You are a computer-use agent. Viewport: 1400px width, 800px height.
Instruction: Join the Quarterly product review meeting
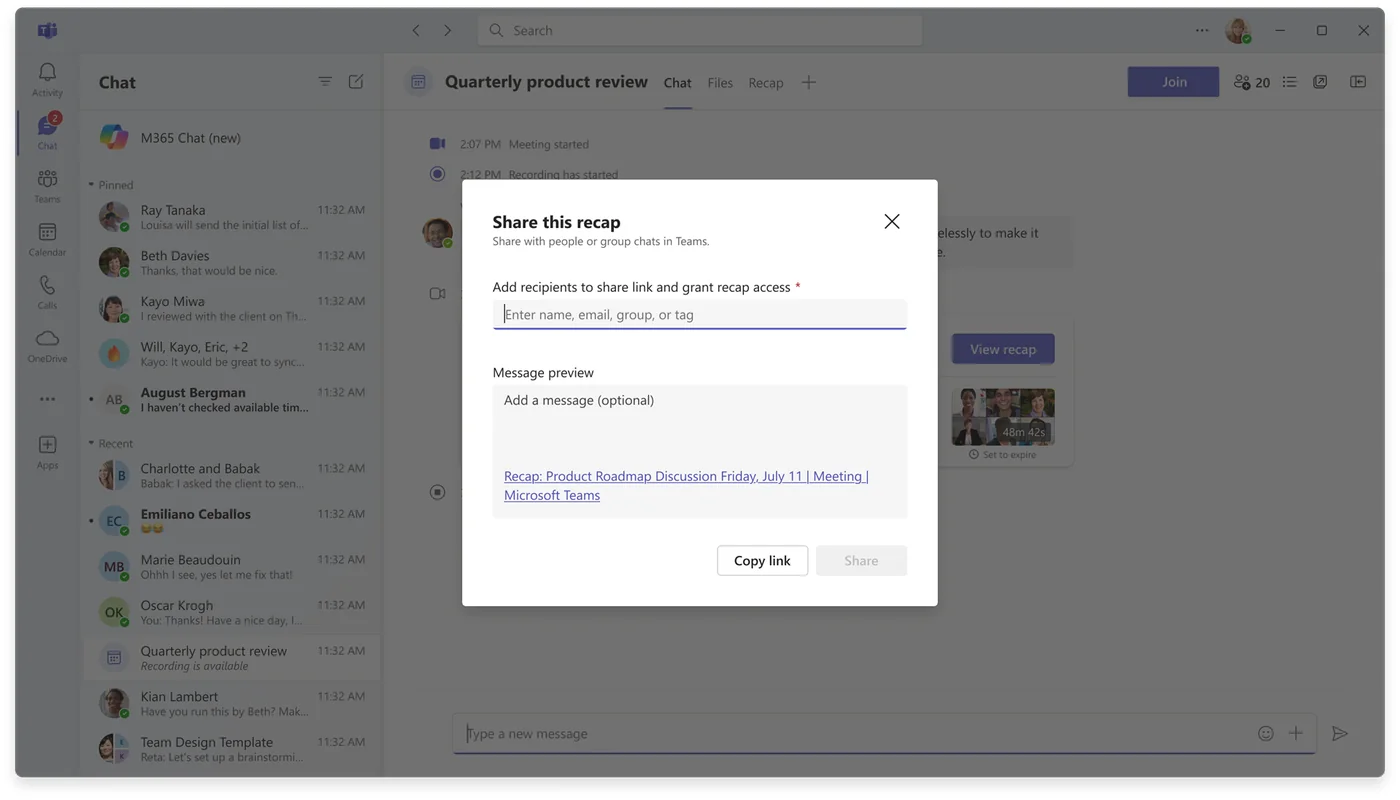[x=1173, y=82]
